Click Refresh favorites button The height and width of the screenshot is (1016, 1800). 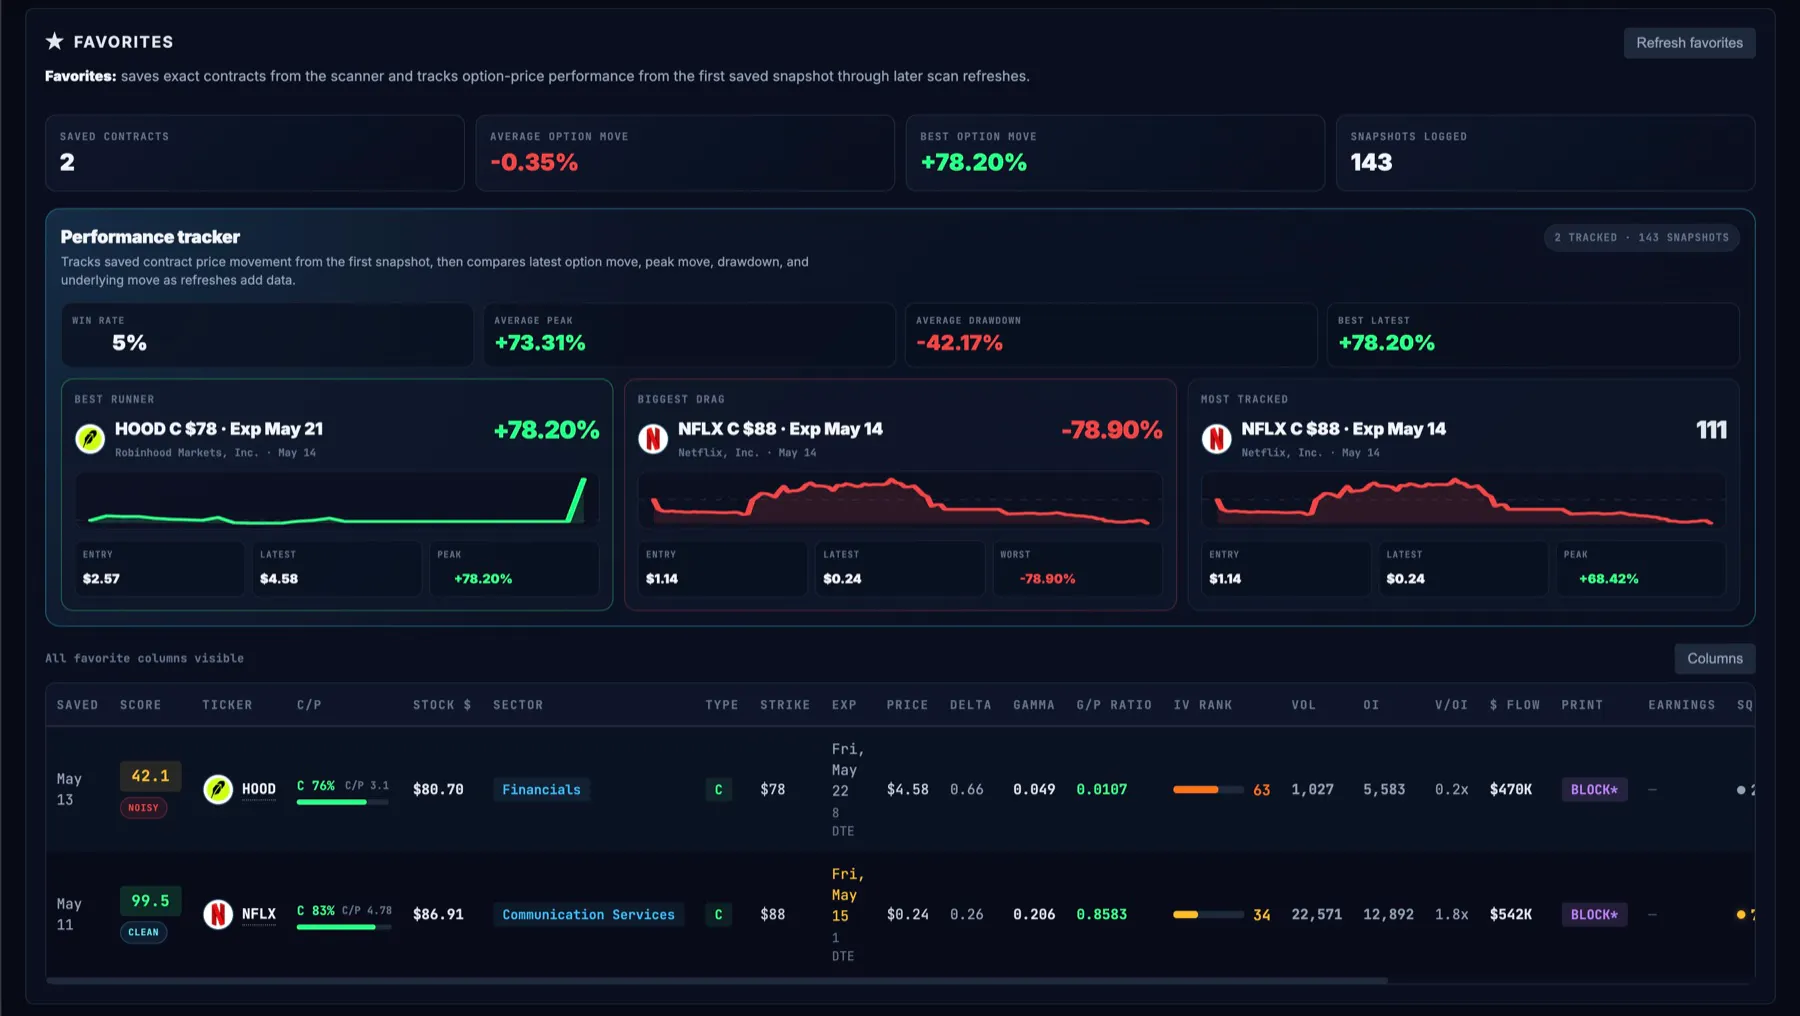(1689, 43)
